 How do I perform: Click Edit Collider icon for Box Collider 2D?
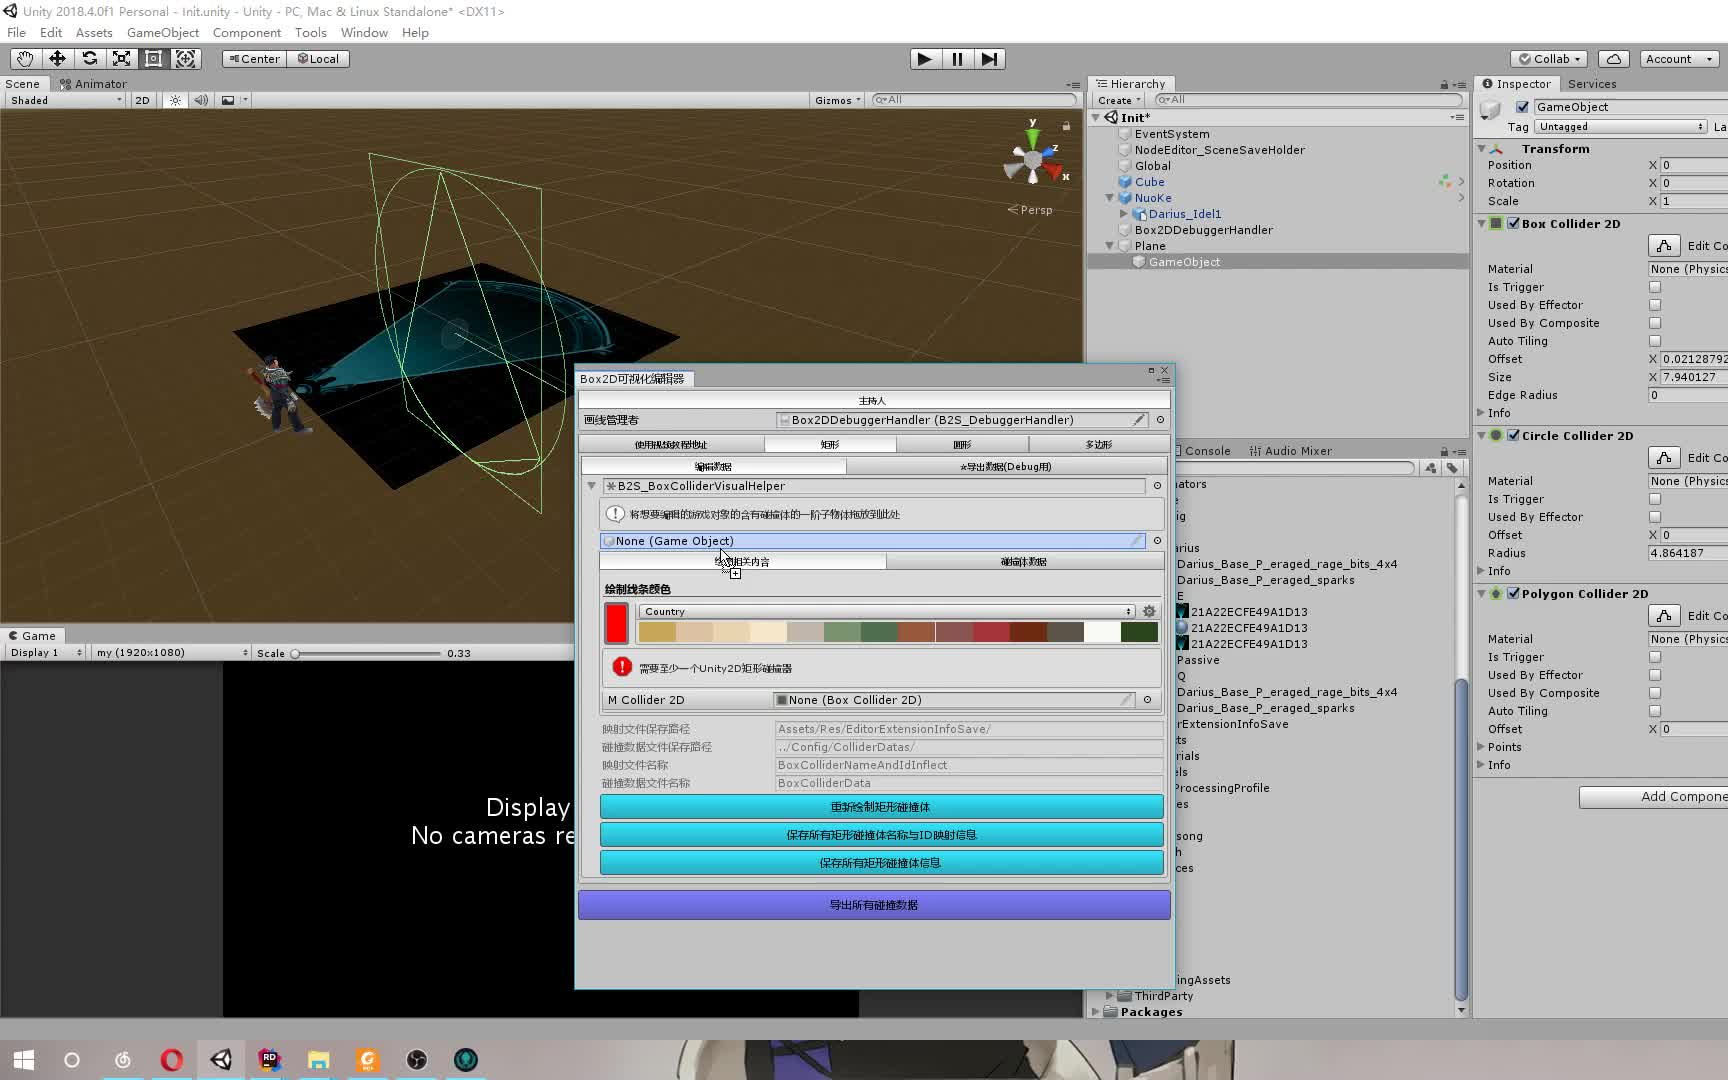pos(1663,246)
